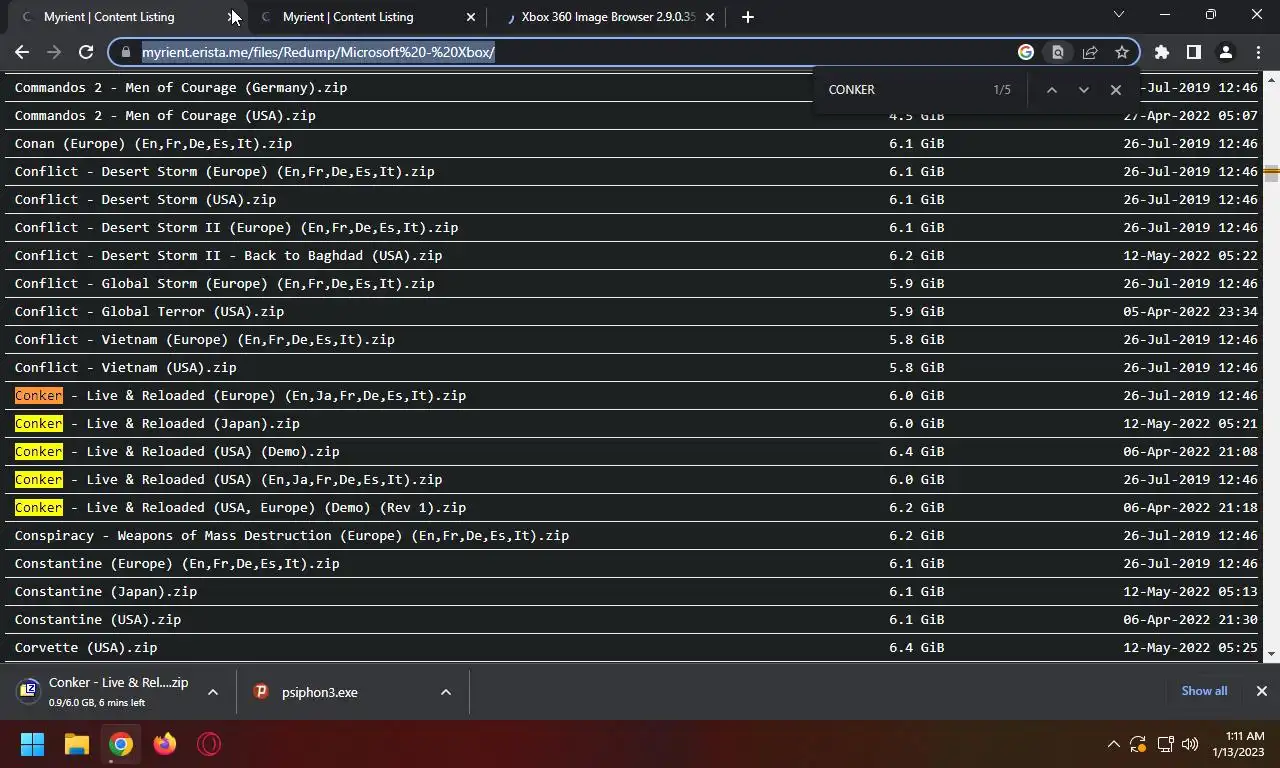Switch to the second Myrient Content Listing tab
1280x768 pixels.
click(x=348, y=17)
